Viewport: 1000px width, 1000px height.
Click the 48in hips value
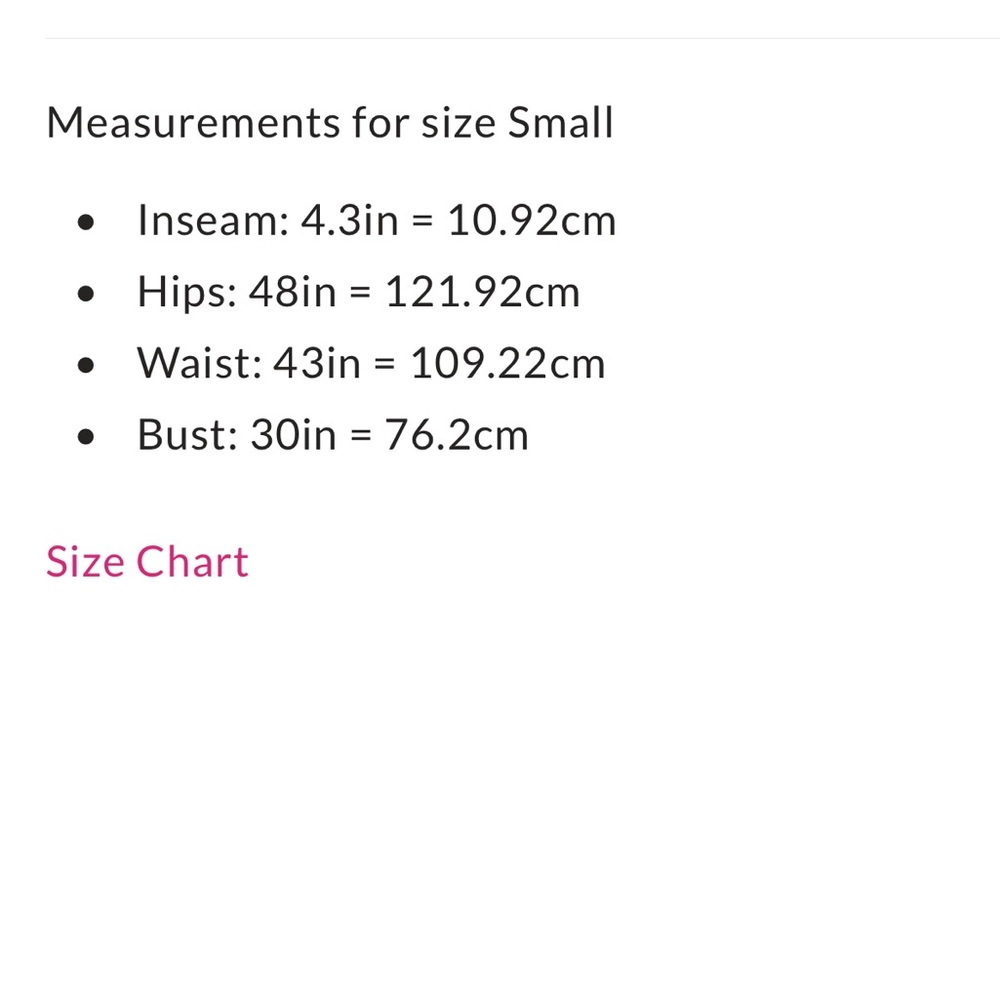(292, 292)
